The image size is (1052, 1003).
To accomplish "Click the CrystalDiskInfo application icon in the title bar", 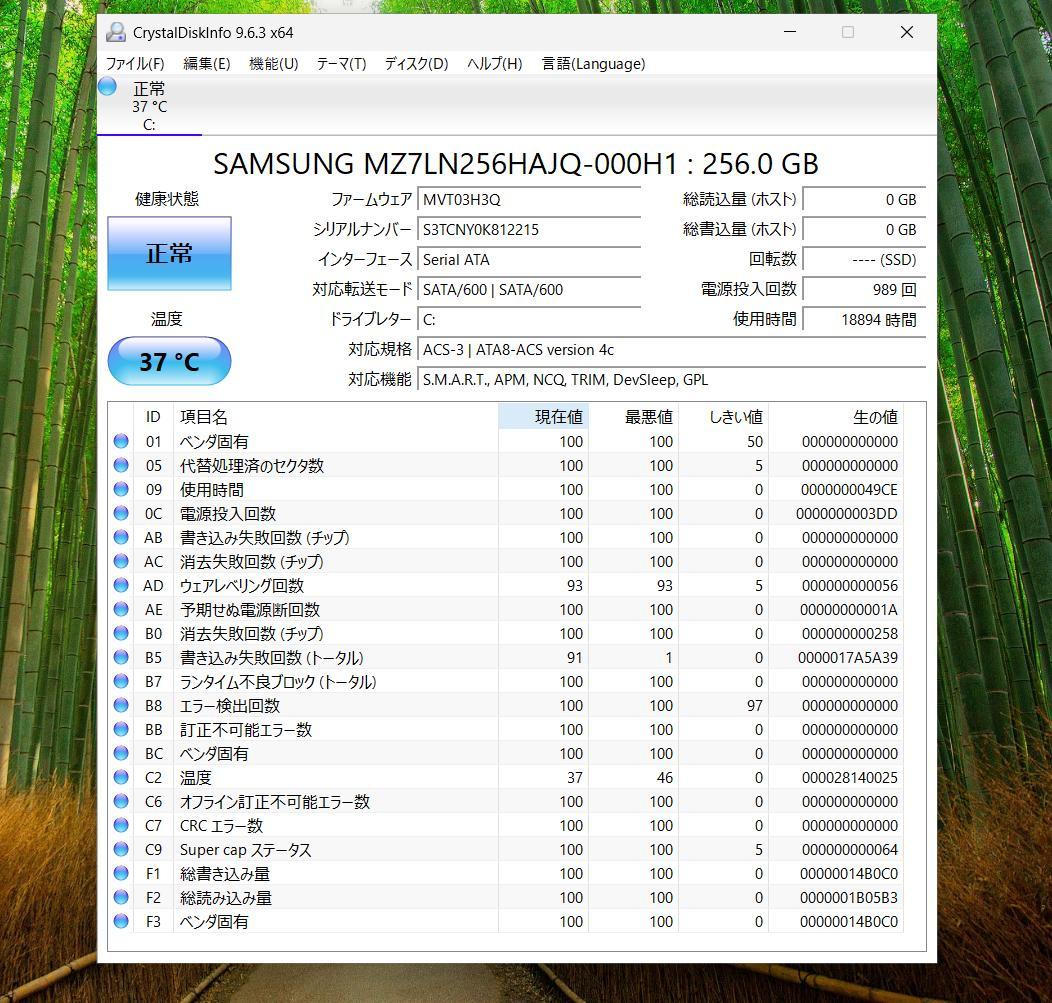I will tap(116, 32).
